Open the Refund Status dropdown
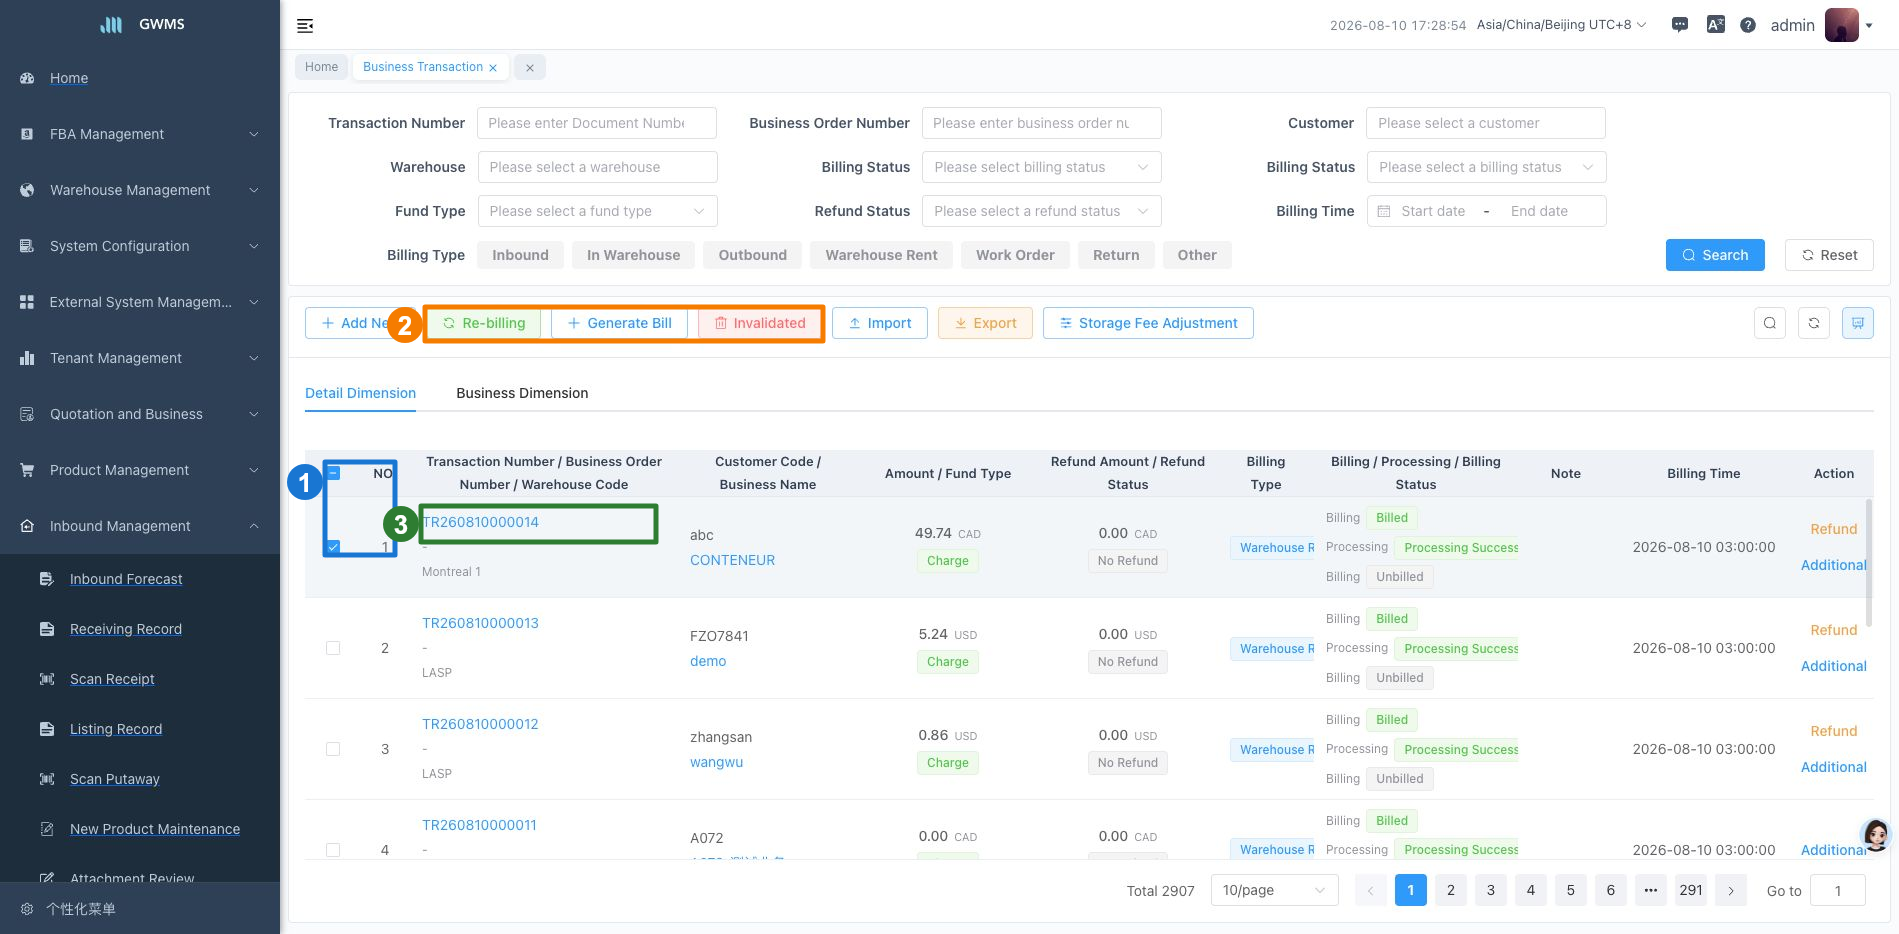 [x=1041, y=211]
